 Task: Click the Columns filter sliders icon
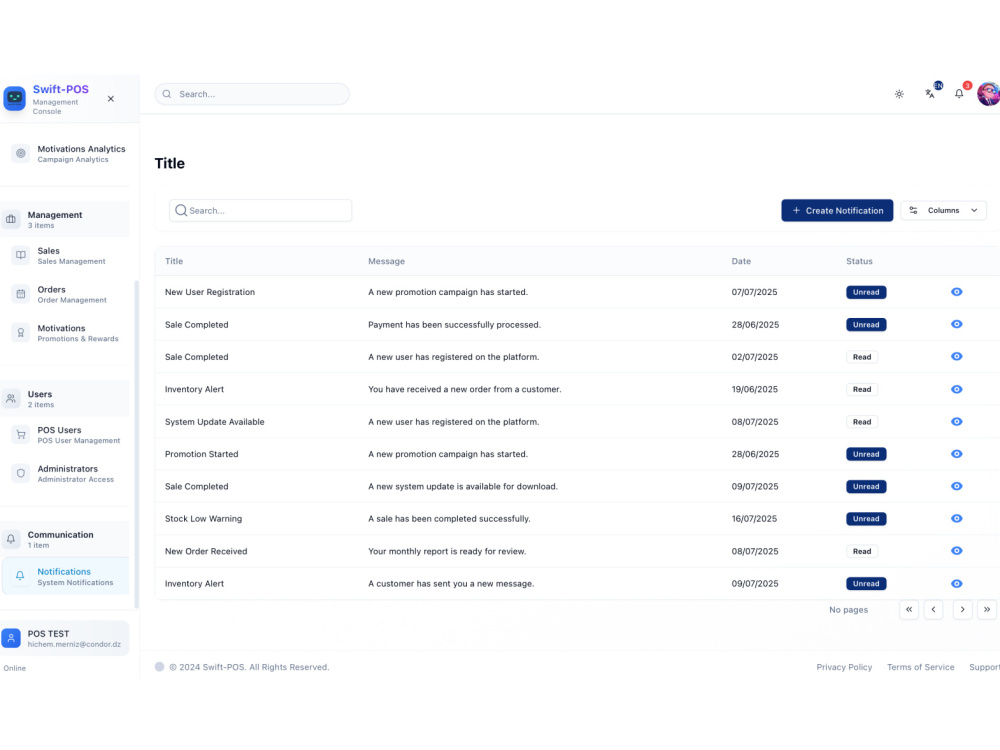[x=913, y=210]
